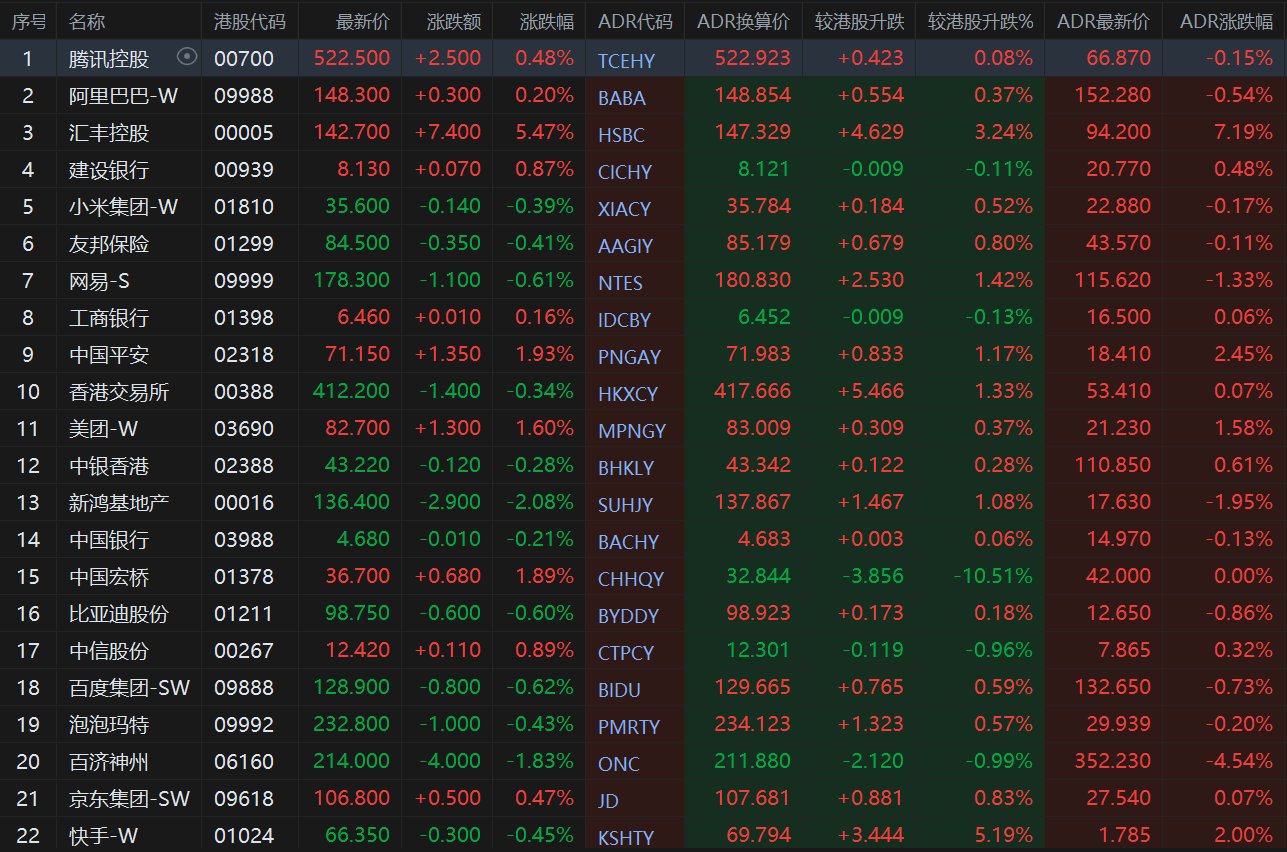This screenshot has width=1287, height=852.
Task: Select stock code 02318
Action: 244,355
